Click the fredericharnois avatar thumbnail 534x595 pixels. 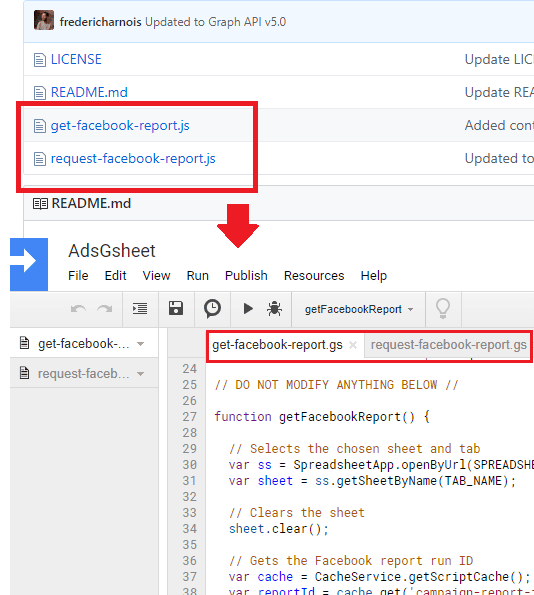44,20
